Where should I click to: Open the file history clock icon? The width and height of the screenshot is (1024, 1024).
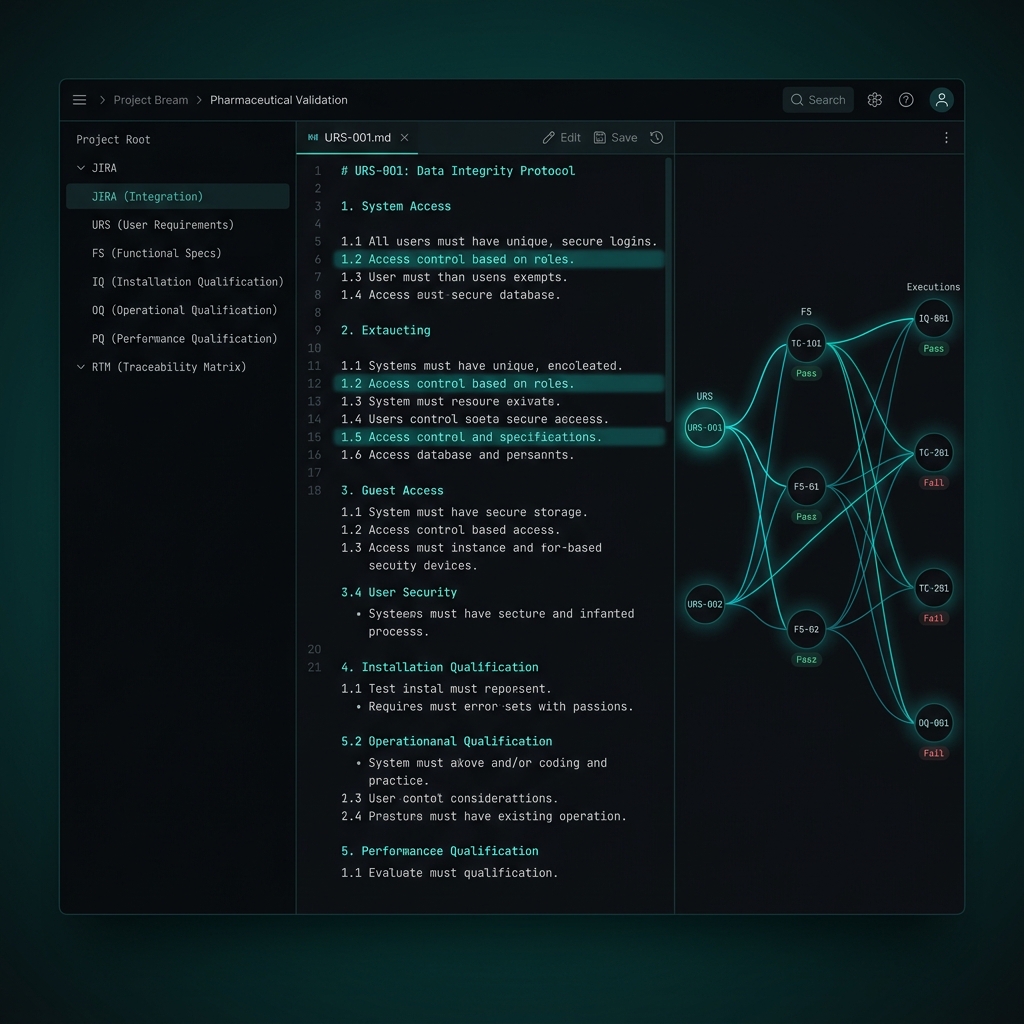coord(656,138)
